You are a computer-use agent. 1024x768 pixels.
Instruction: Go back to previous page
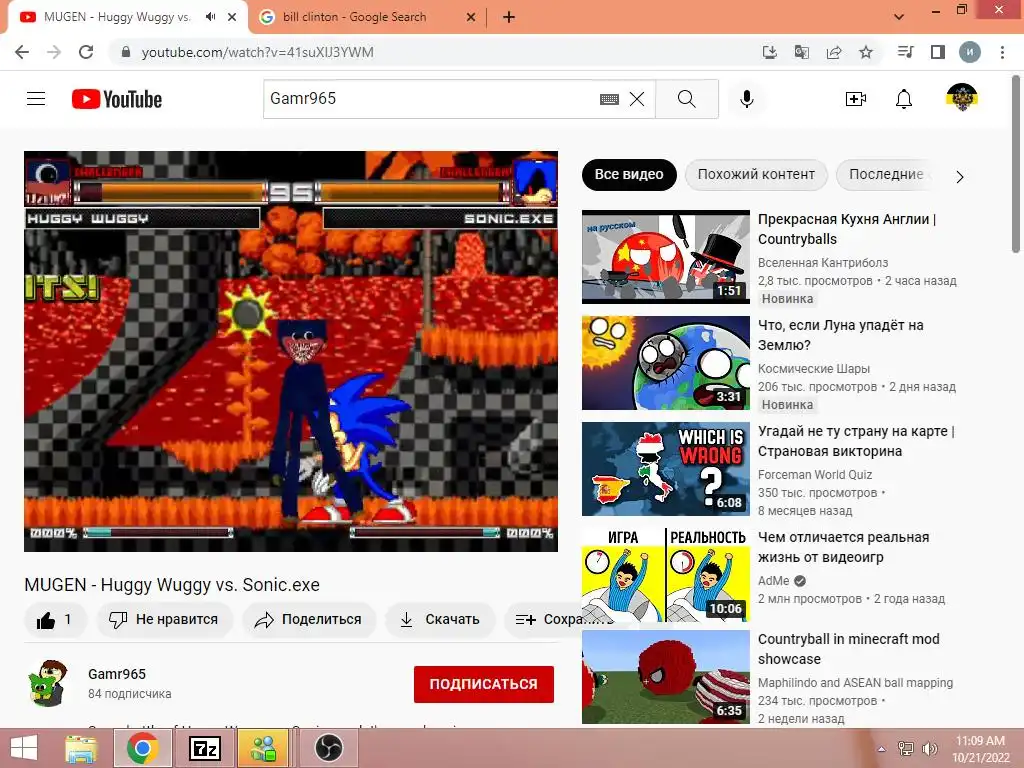pyautogui.click(x=22, y=52)
